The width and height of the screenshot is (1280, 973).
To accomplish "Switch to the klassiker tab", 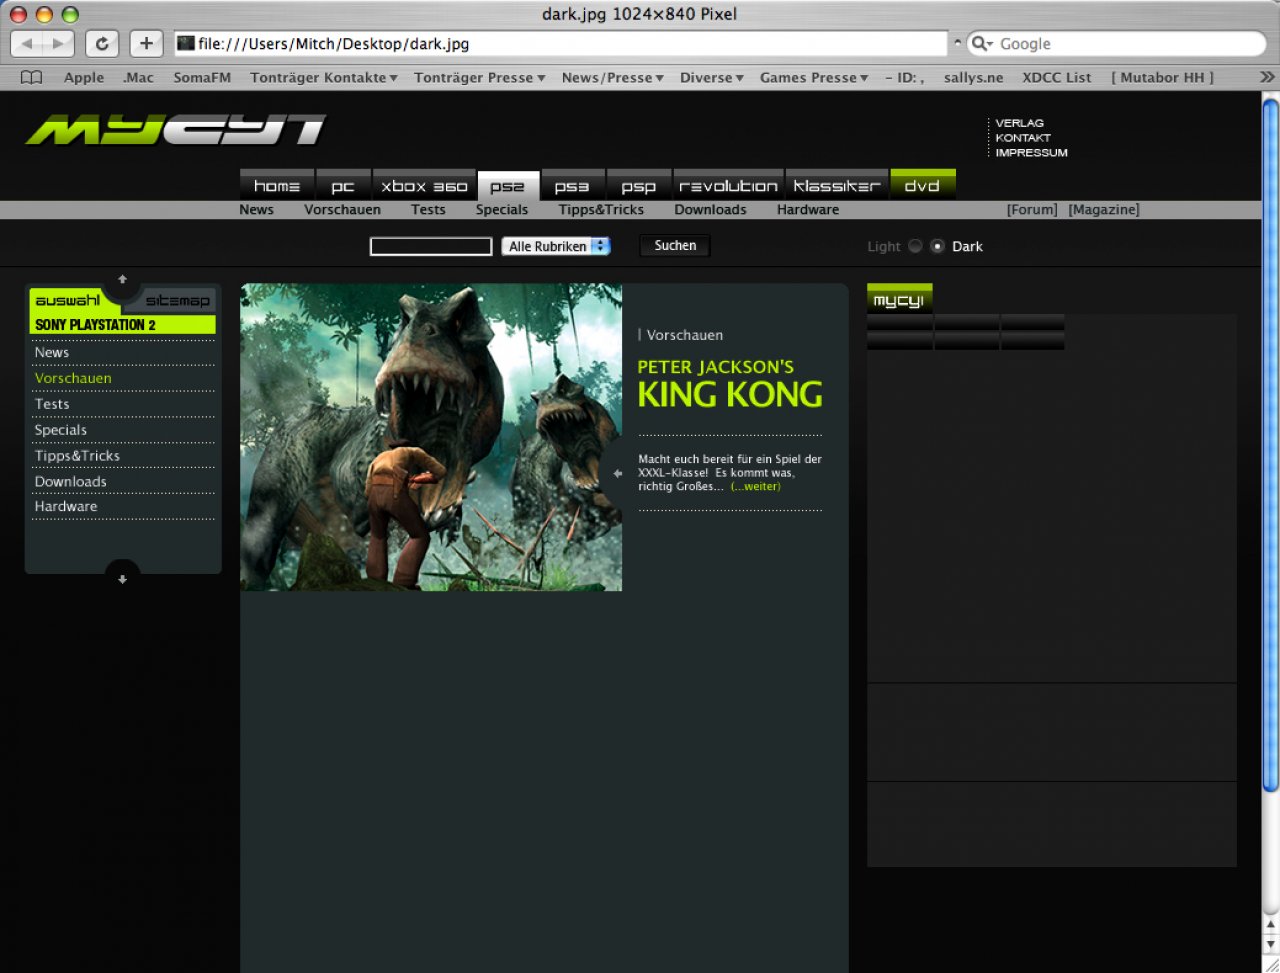I will [x=837, y=185].
